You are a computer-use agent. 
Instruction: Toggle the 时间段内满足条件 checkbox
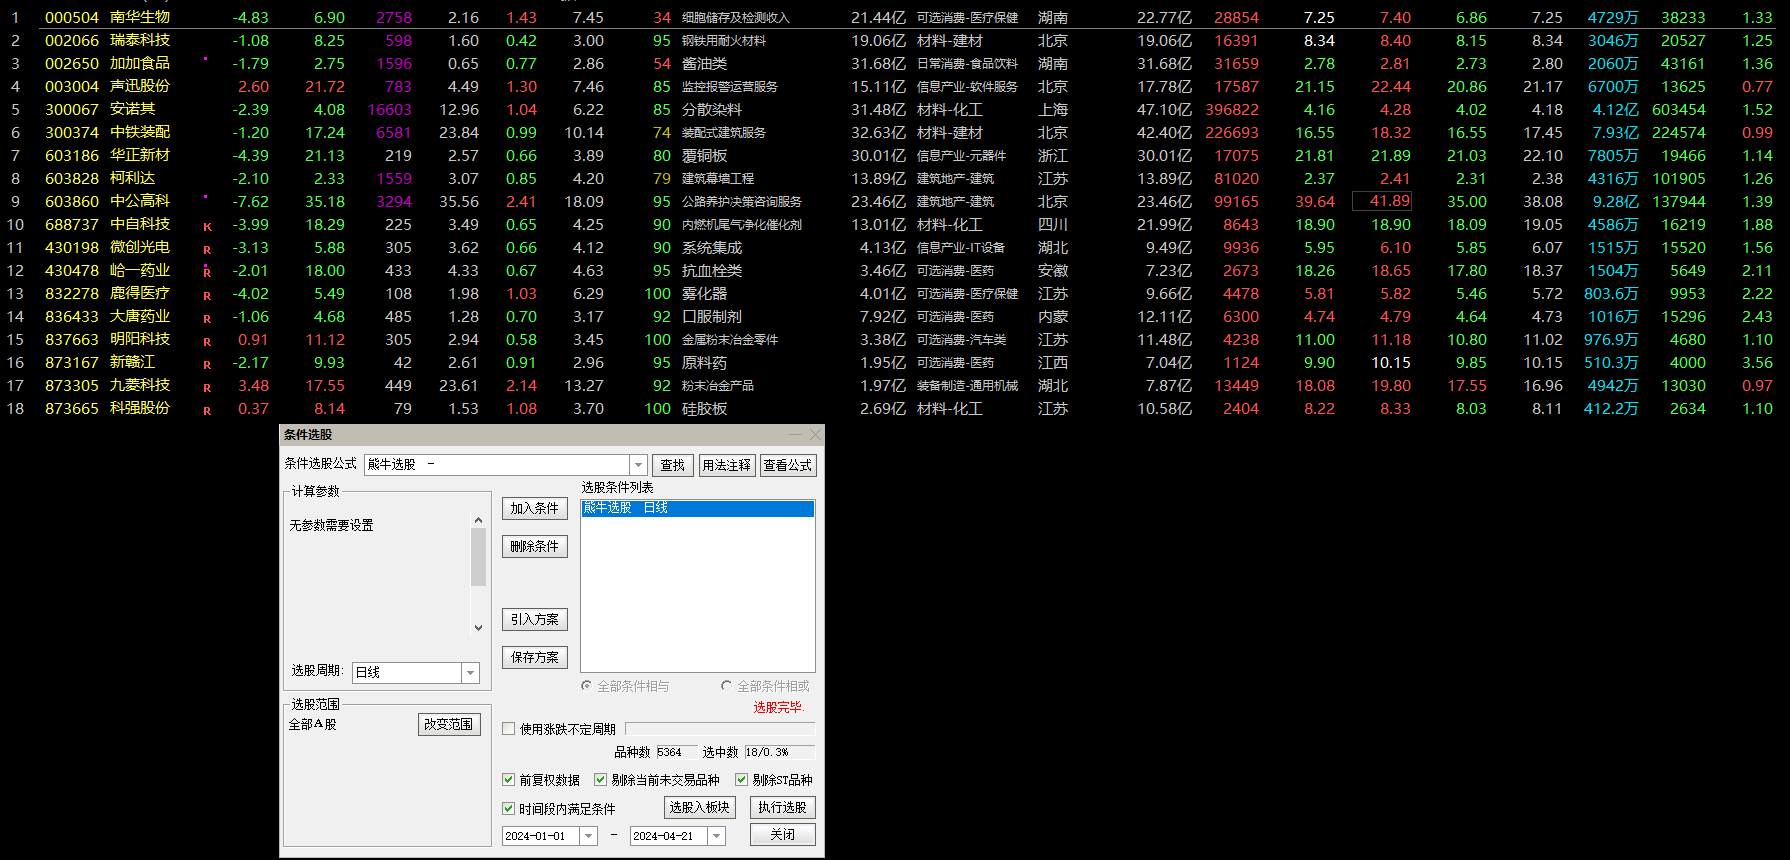(509, 808)
